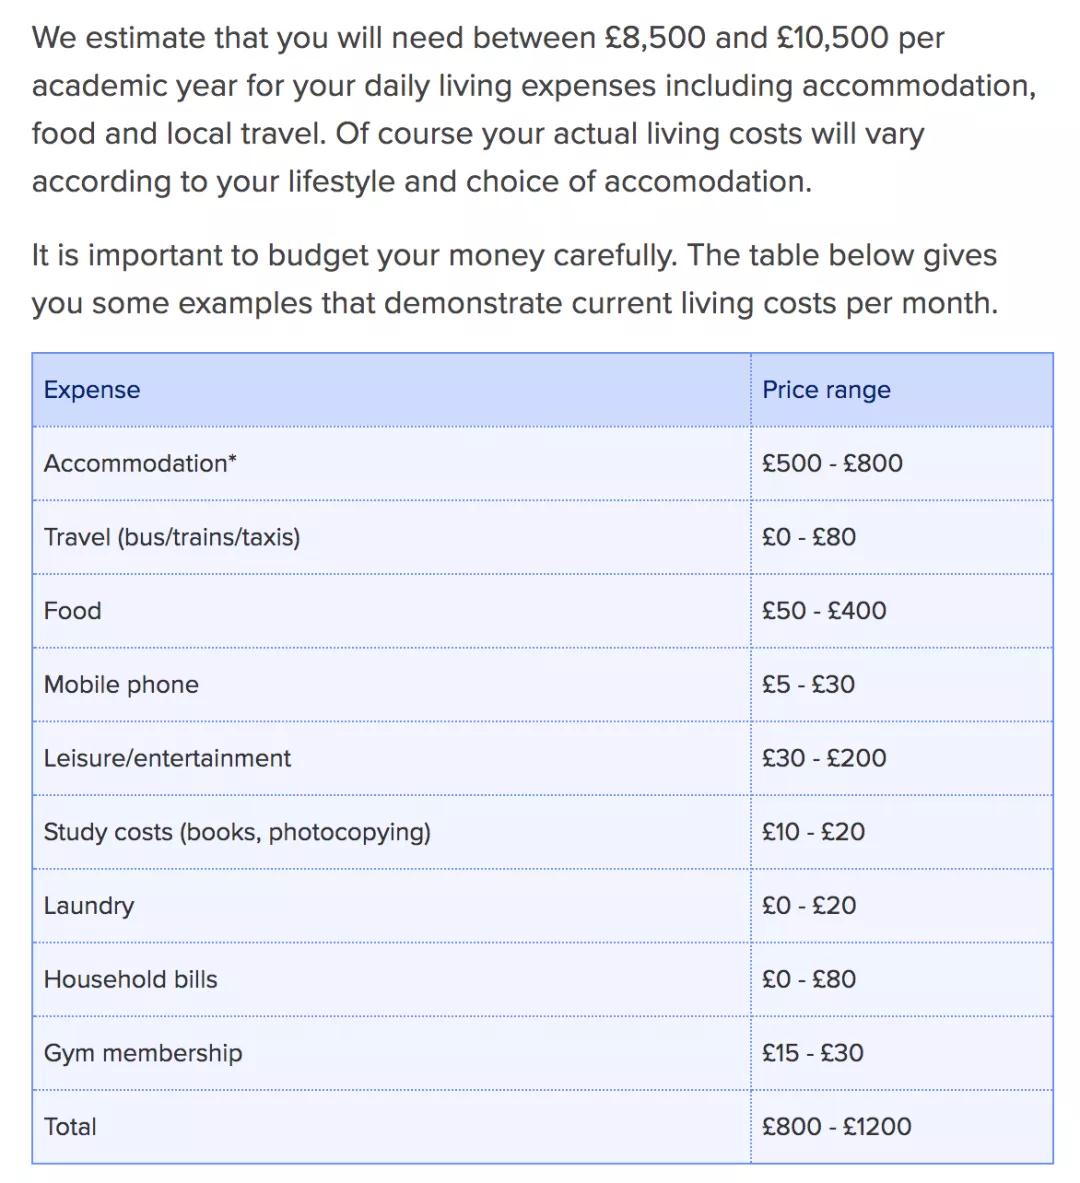Image resolution: width=1080 pixels, height=1183 pixels.
Task: Click the Total row label
Action: 70,1127
